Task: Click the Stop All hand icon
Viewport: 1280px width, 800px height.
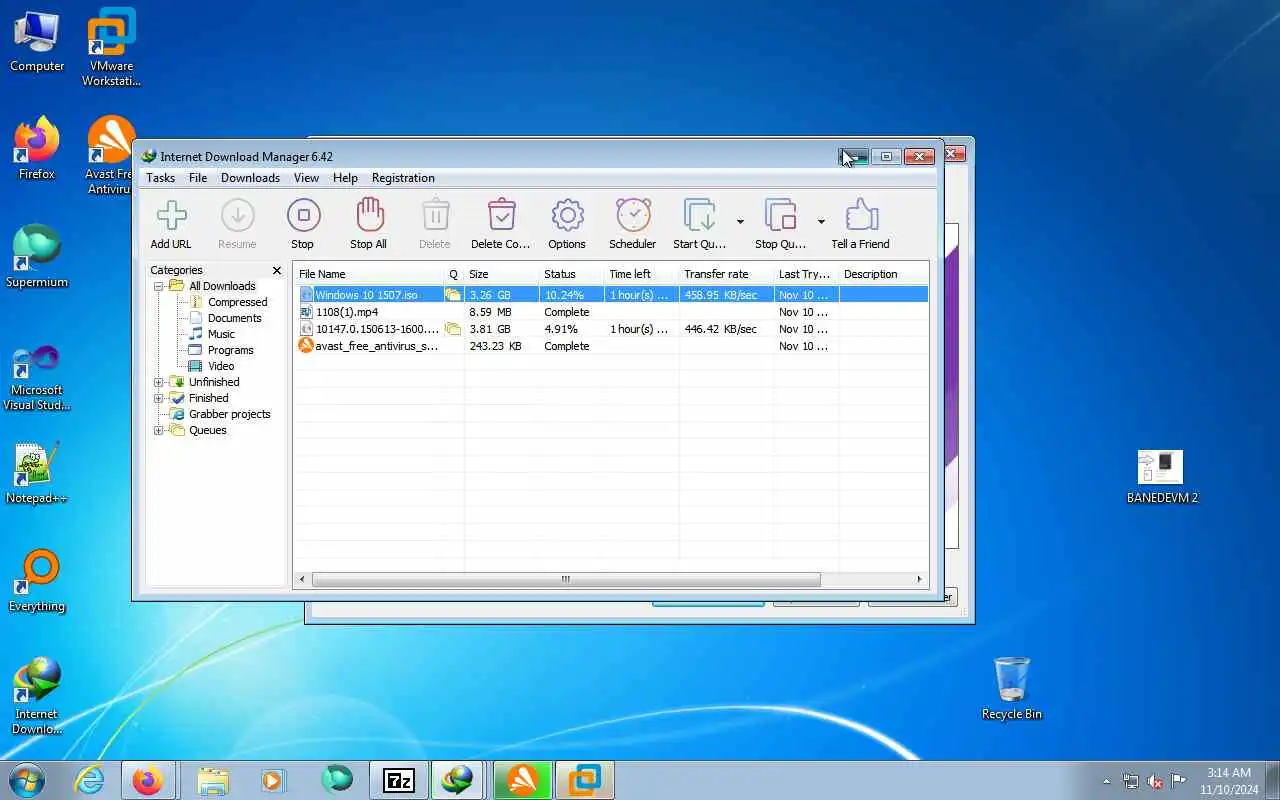Action: click(369, 223)
